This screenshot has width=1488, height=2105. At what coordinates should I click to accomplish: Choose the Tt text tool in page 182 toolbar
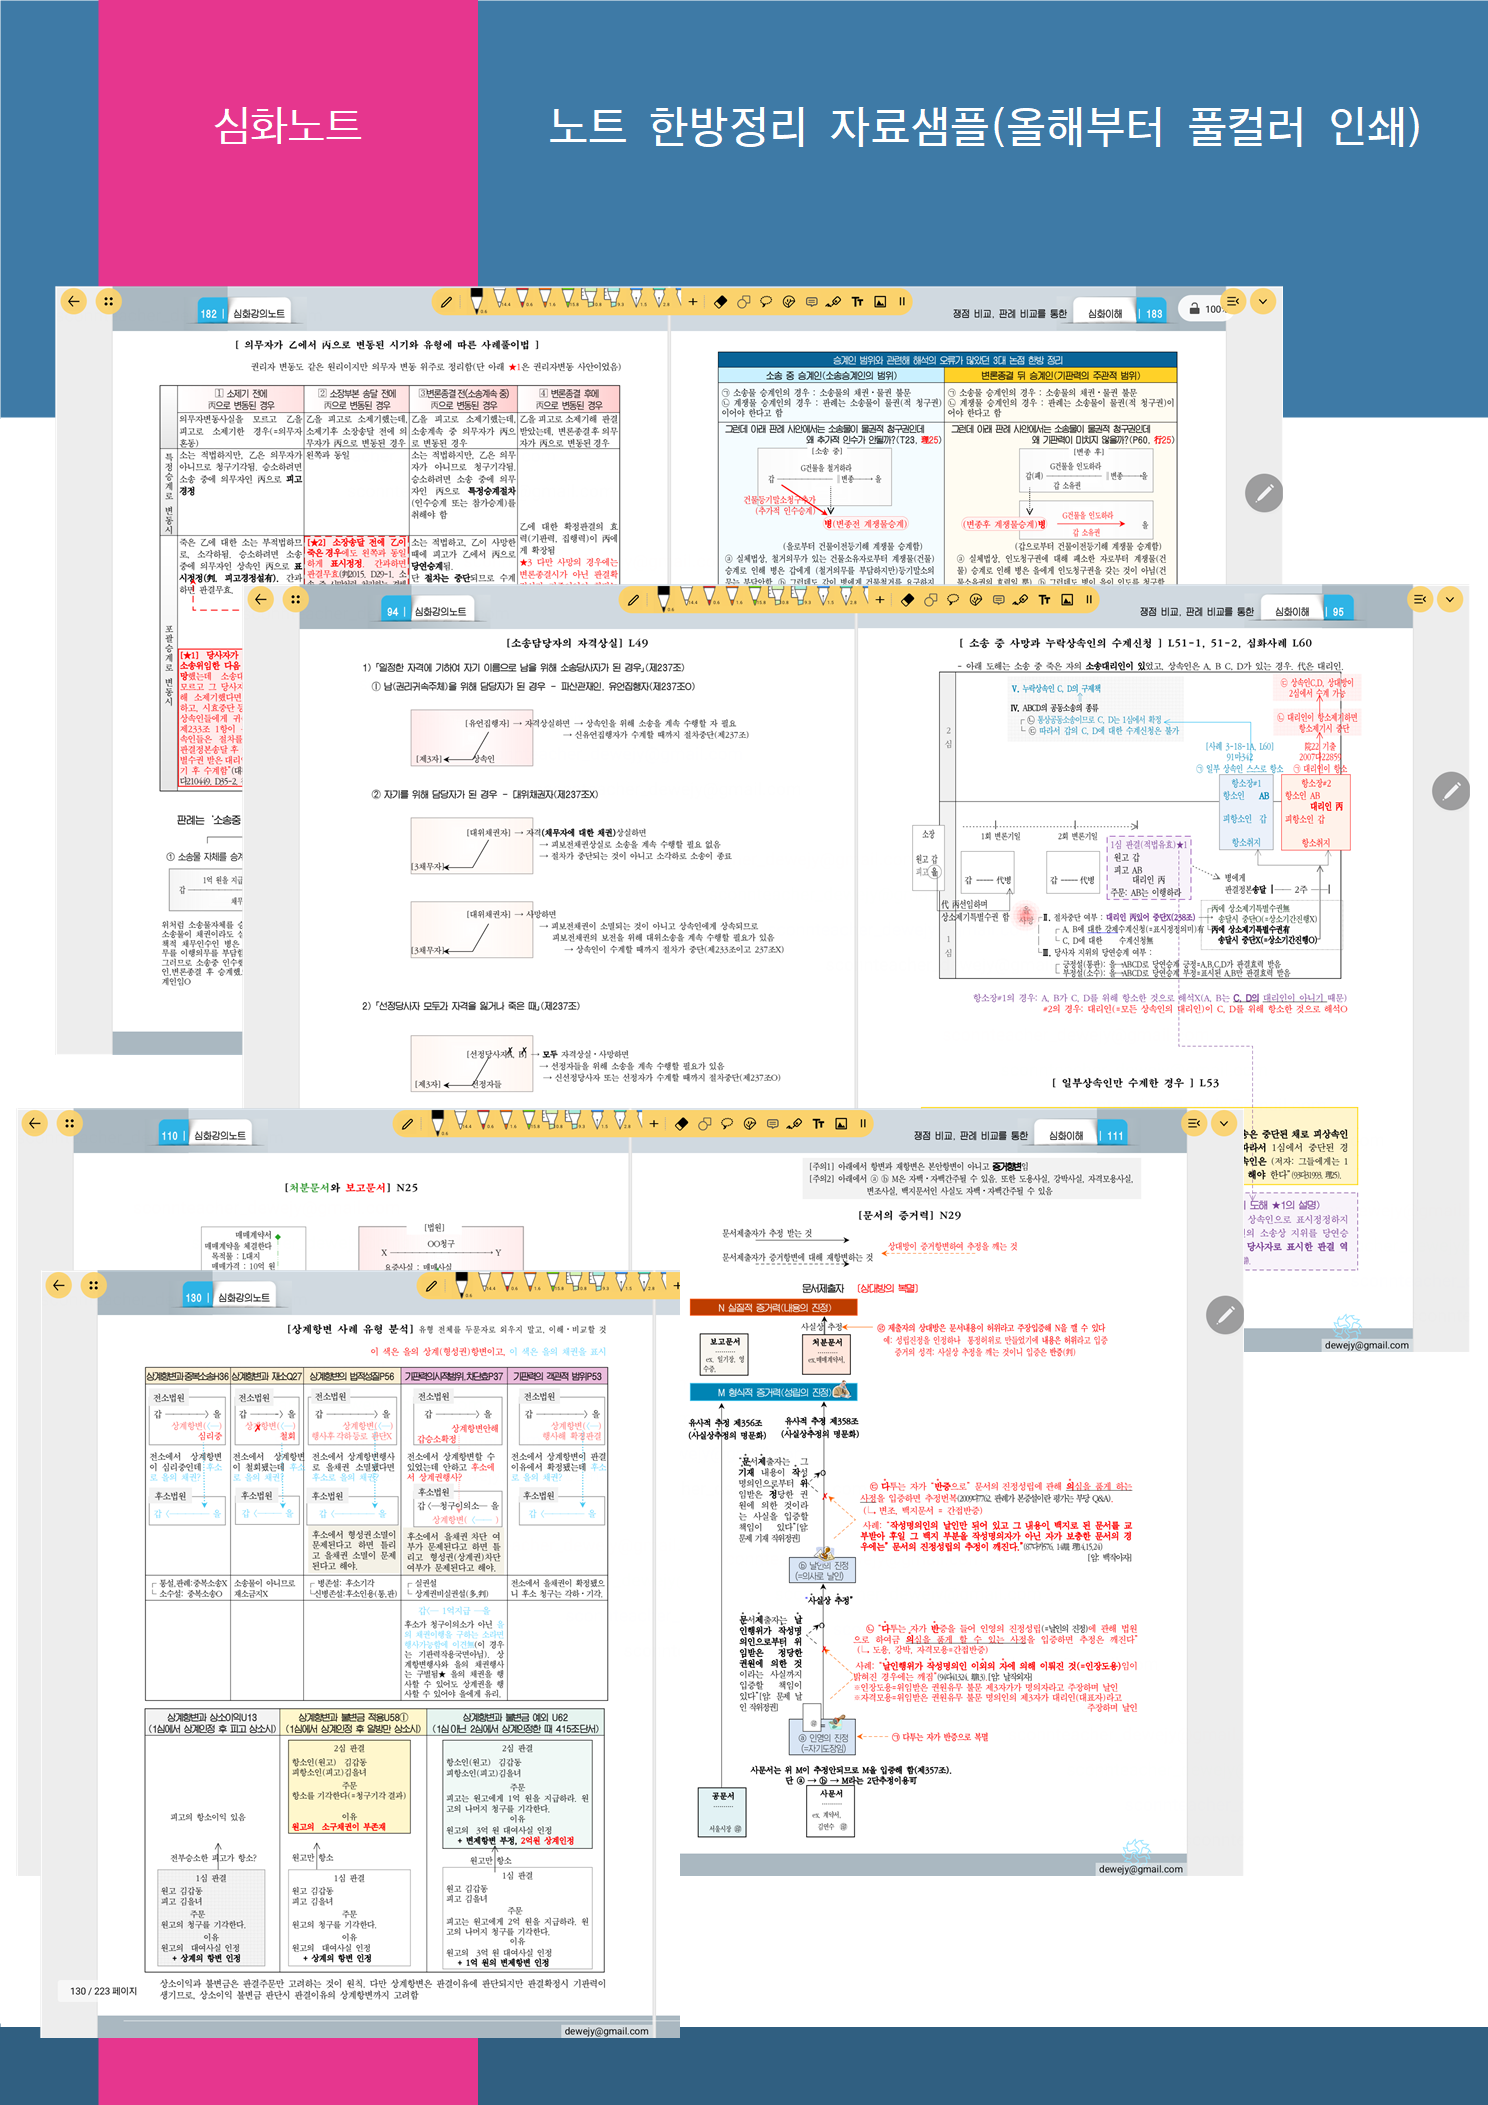point(857,301)
